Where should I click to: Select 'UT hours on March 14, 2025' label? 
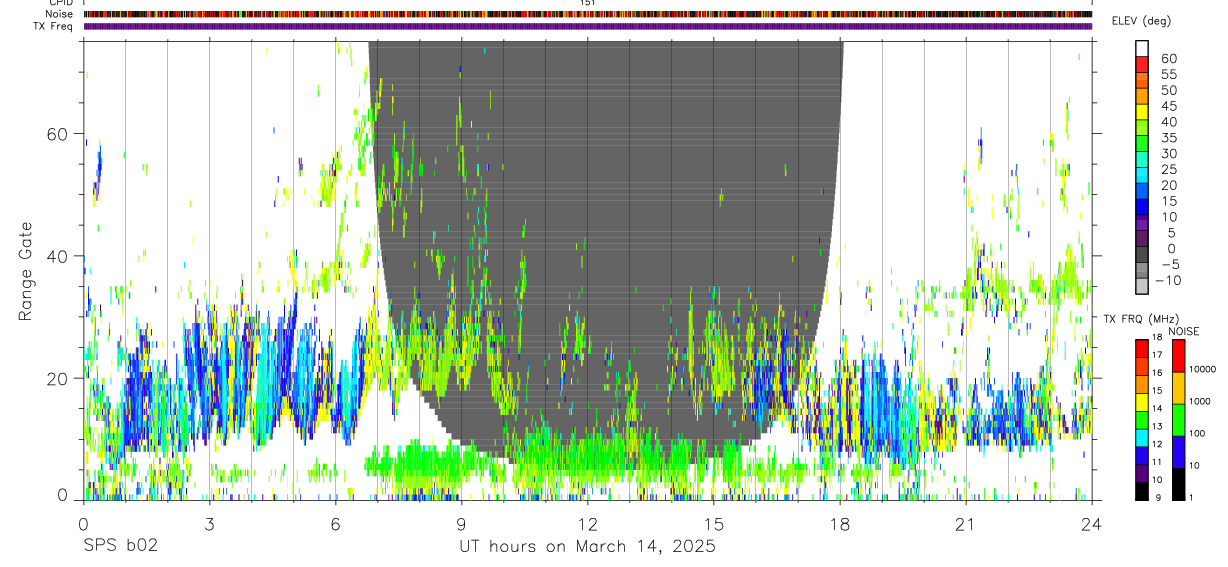click(x=587, y=547)
